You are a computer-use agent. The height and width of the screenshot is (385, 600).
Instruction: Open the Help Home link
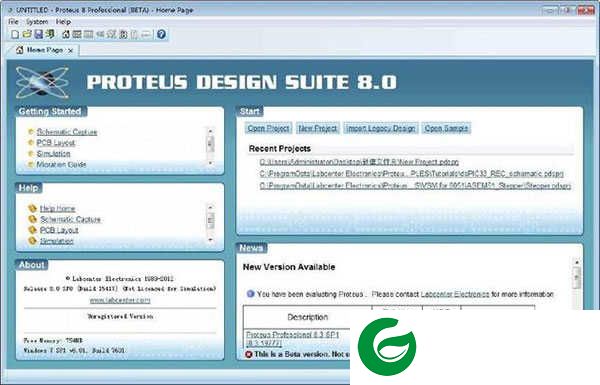coord(57,209)
